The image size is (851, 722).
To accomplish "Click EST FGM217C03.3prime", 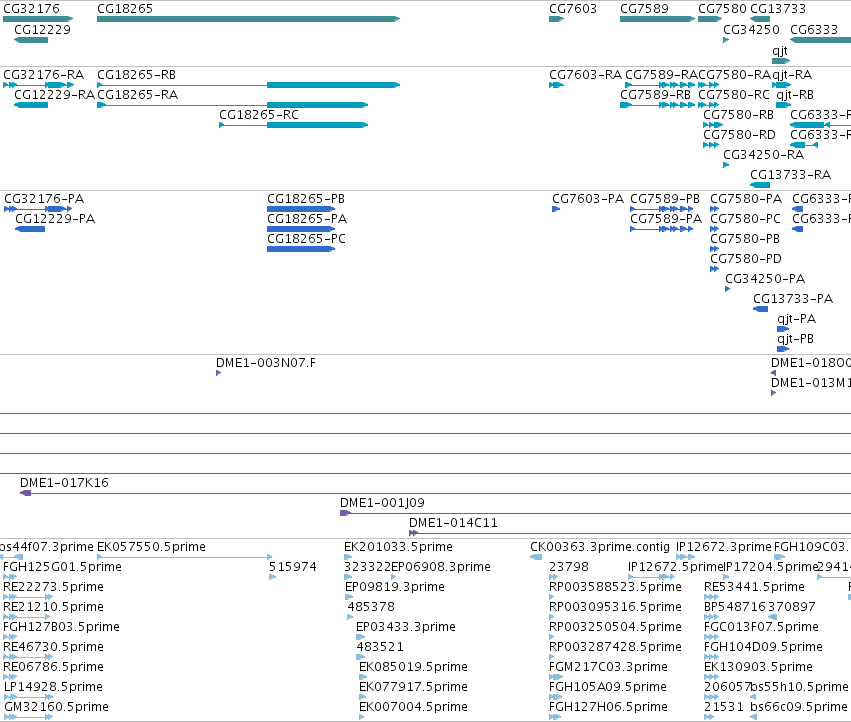I will (x=556, y=677).
